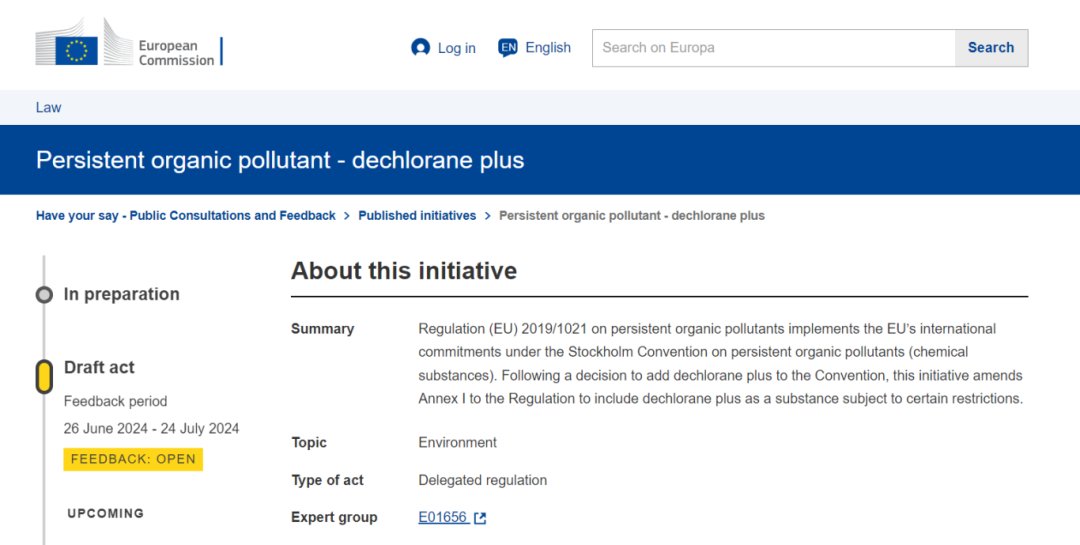Viewport: 1080px width, 545px height.
Task: Click the Topic field label
Action: coord(309,442)
